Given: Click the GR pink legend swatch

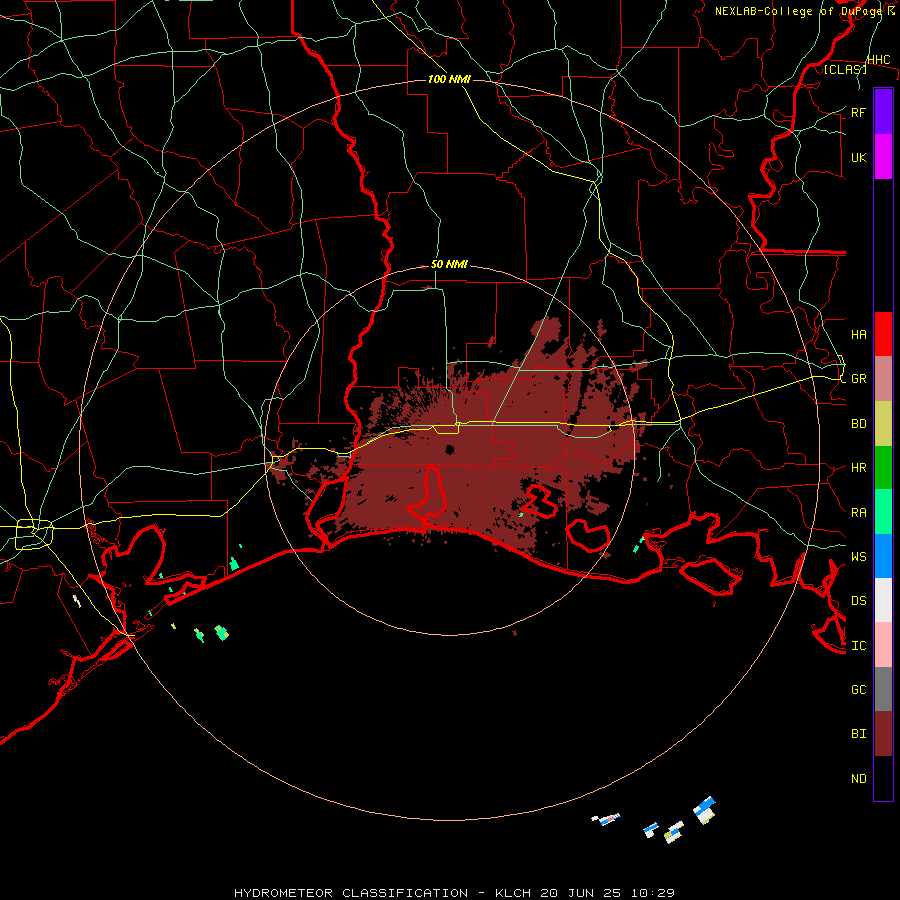Looking at the screenshot, I should click(883, 379).
